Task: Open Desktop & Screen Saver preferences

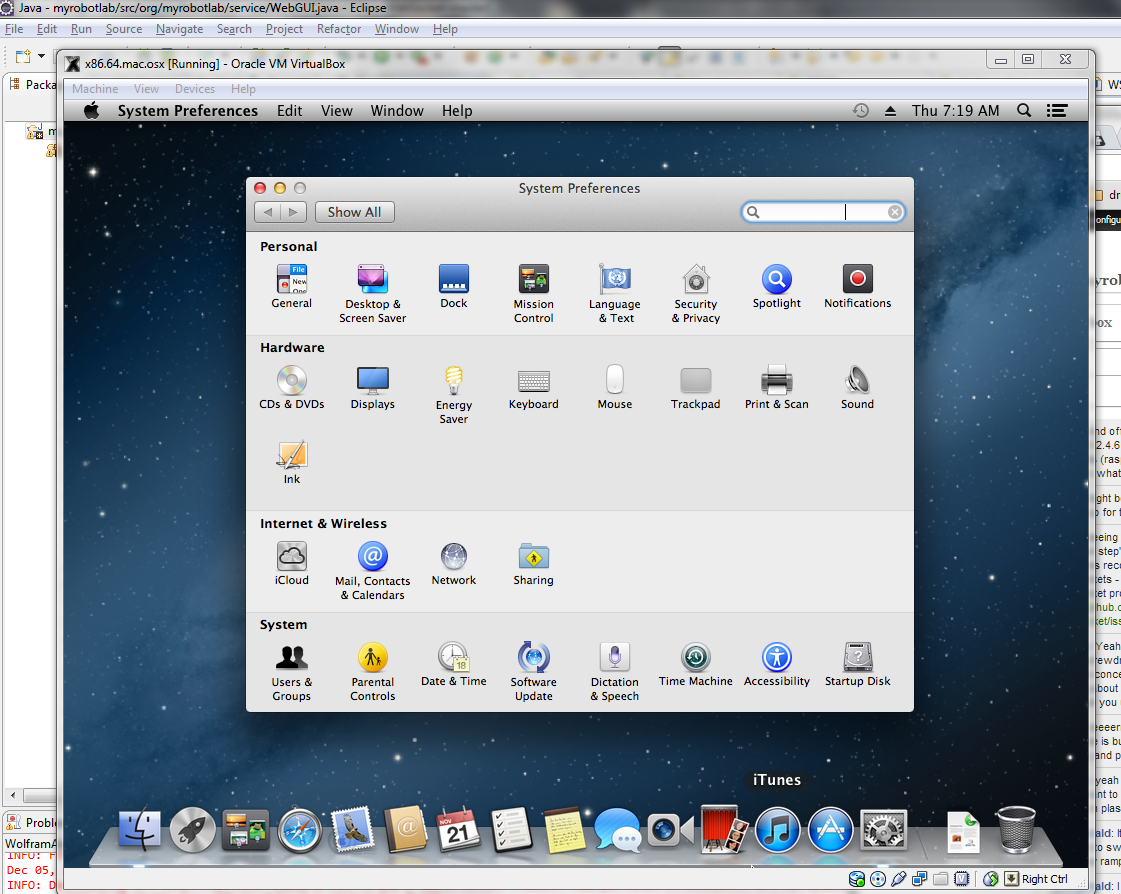Action: pos(372,293)
